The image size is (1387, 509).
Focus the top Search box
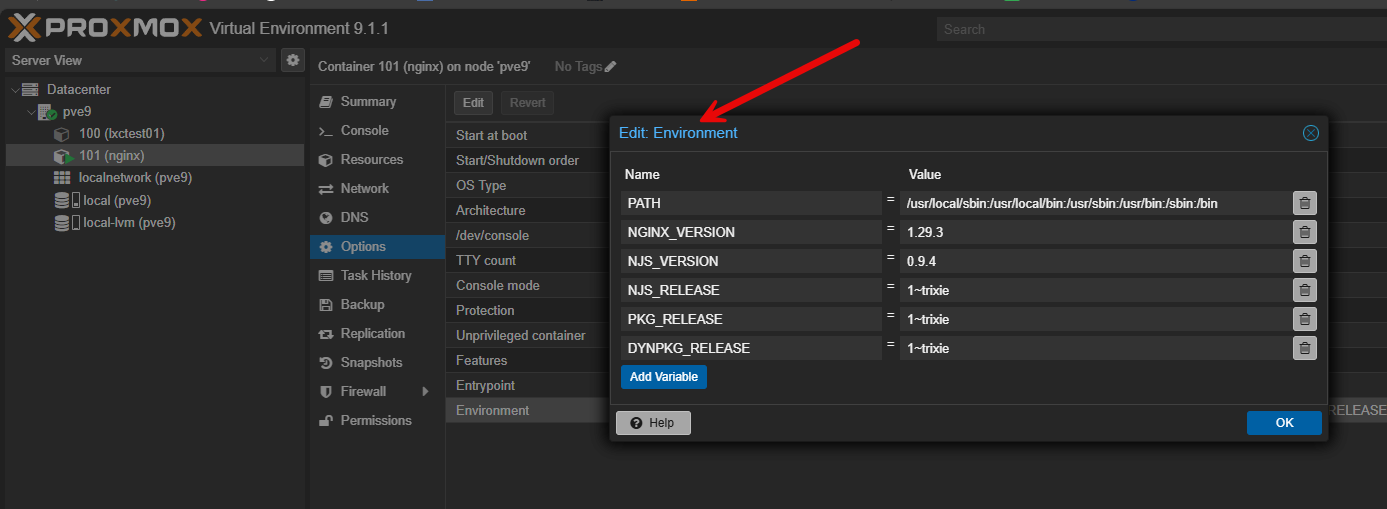click(1160, 29)
